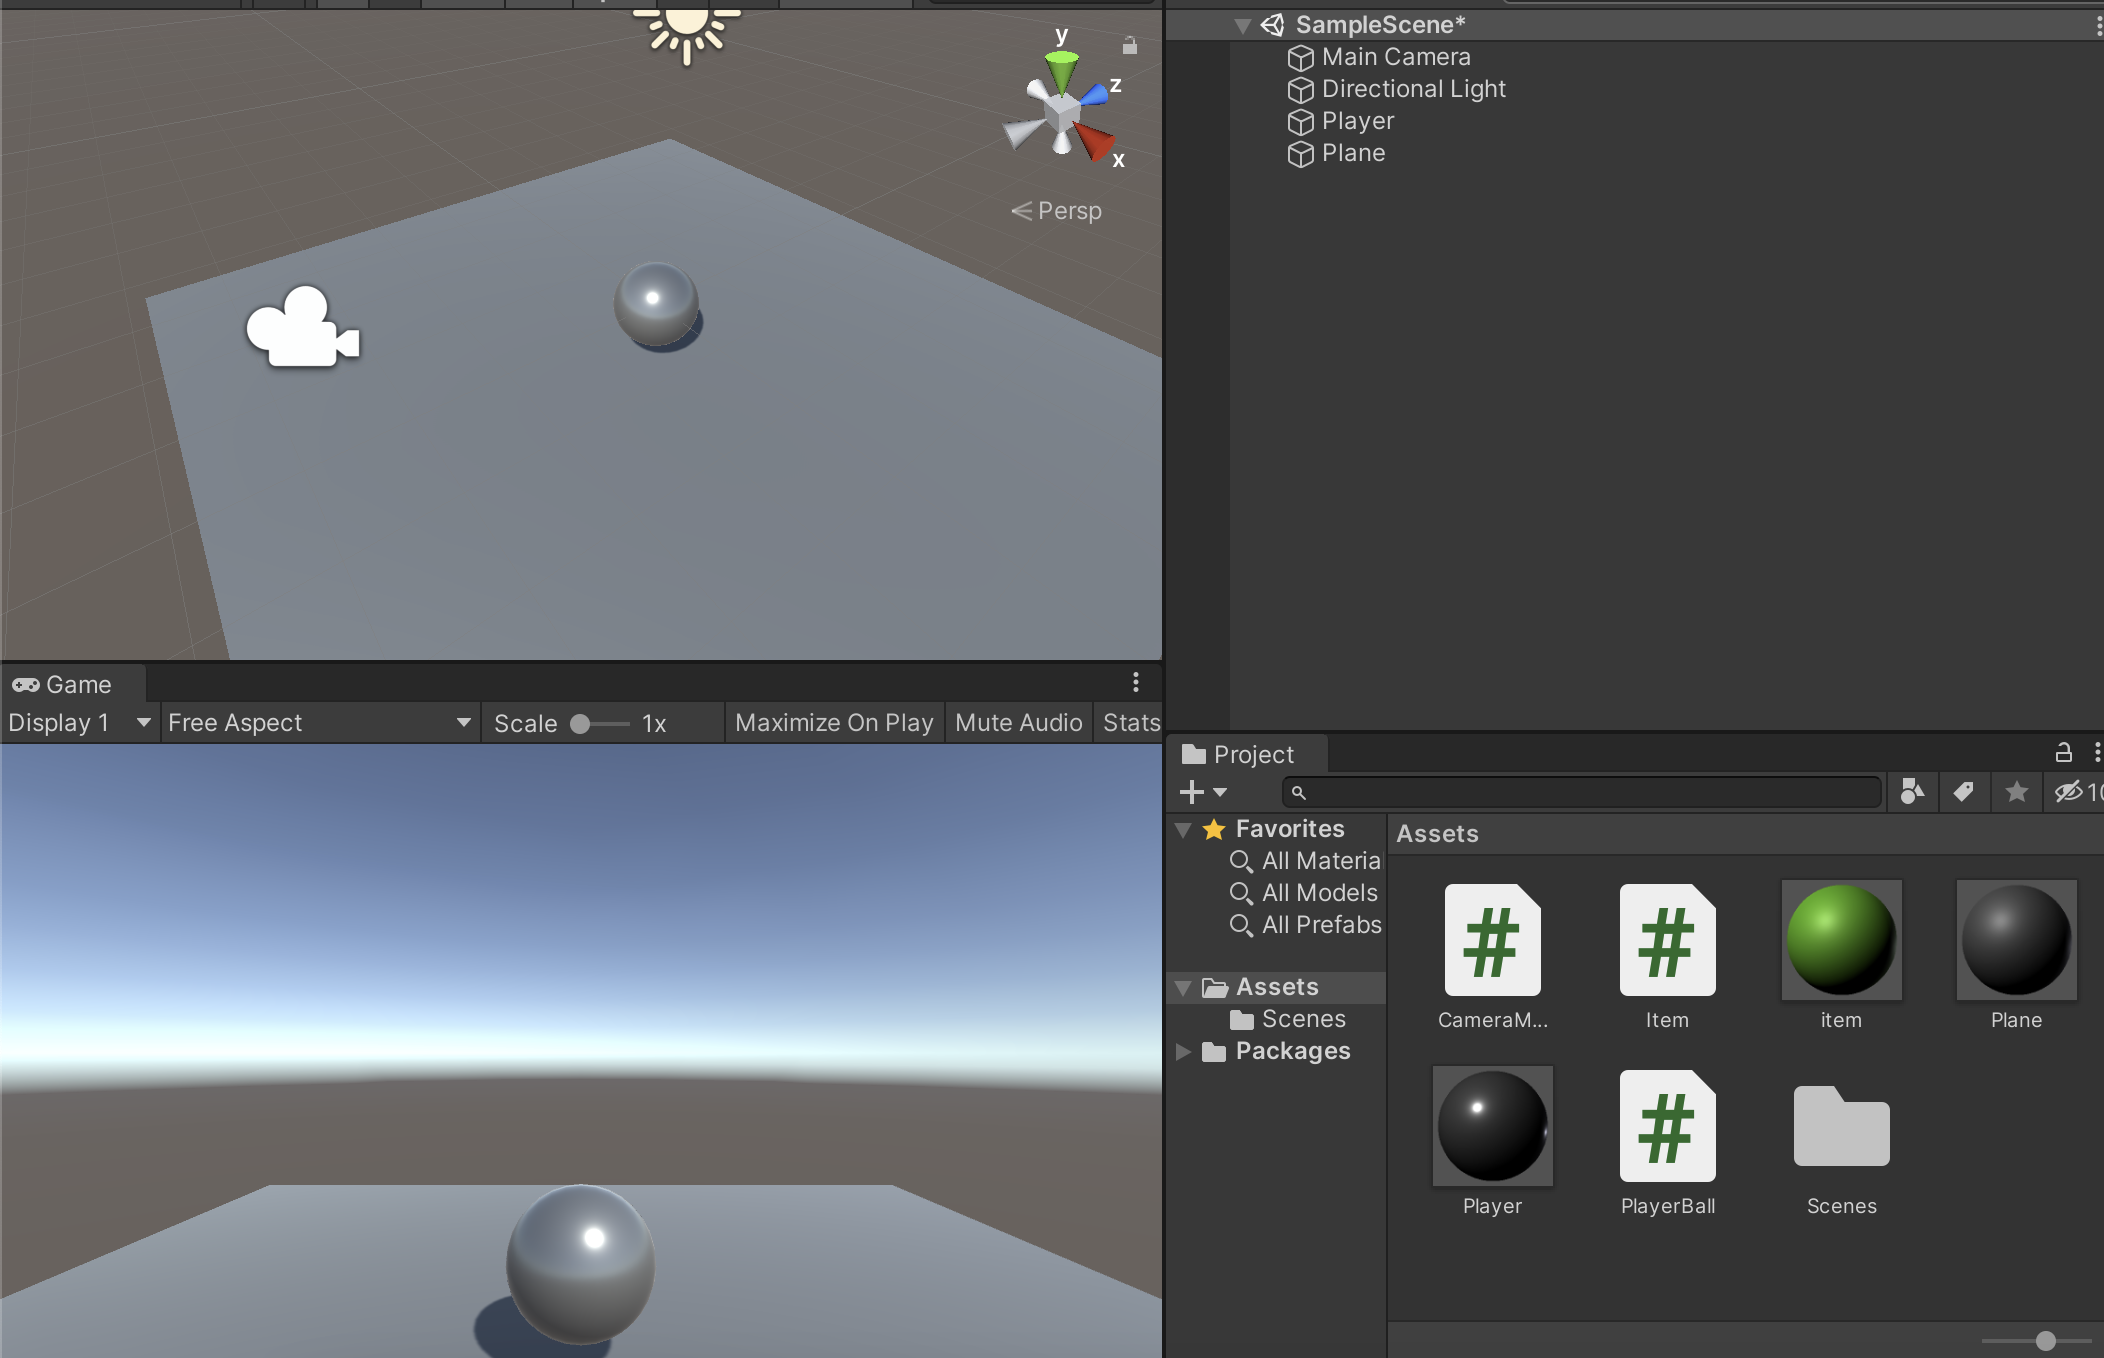Screen dimensions: 2104x1358
Task: Click the Project panel lock icon
Action: point(2063,752)
